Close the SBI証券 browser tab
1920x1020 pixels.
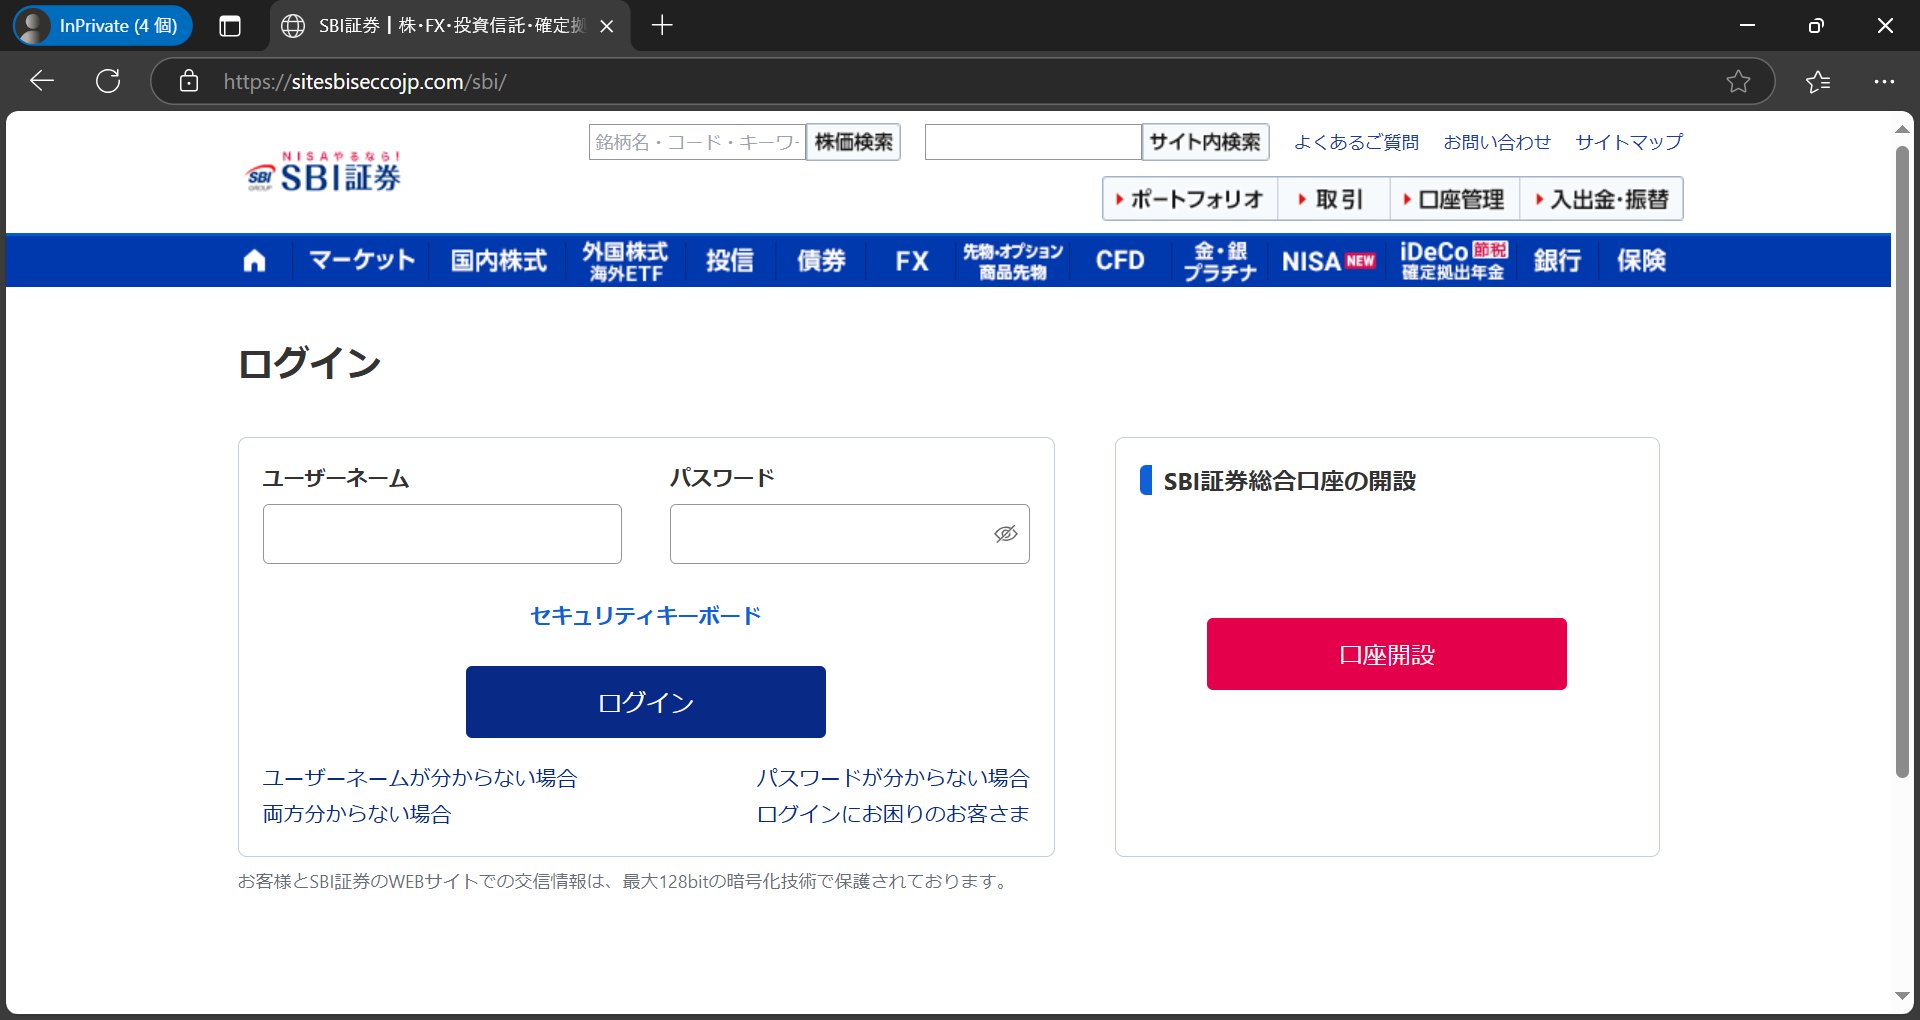(606, 26)
